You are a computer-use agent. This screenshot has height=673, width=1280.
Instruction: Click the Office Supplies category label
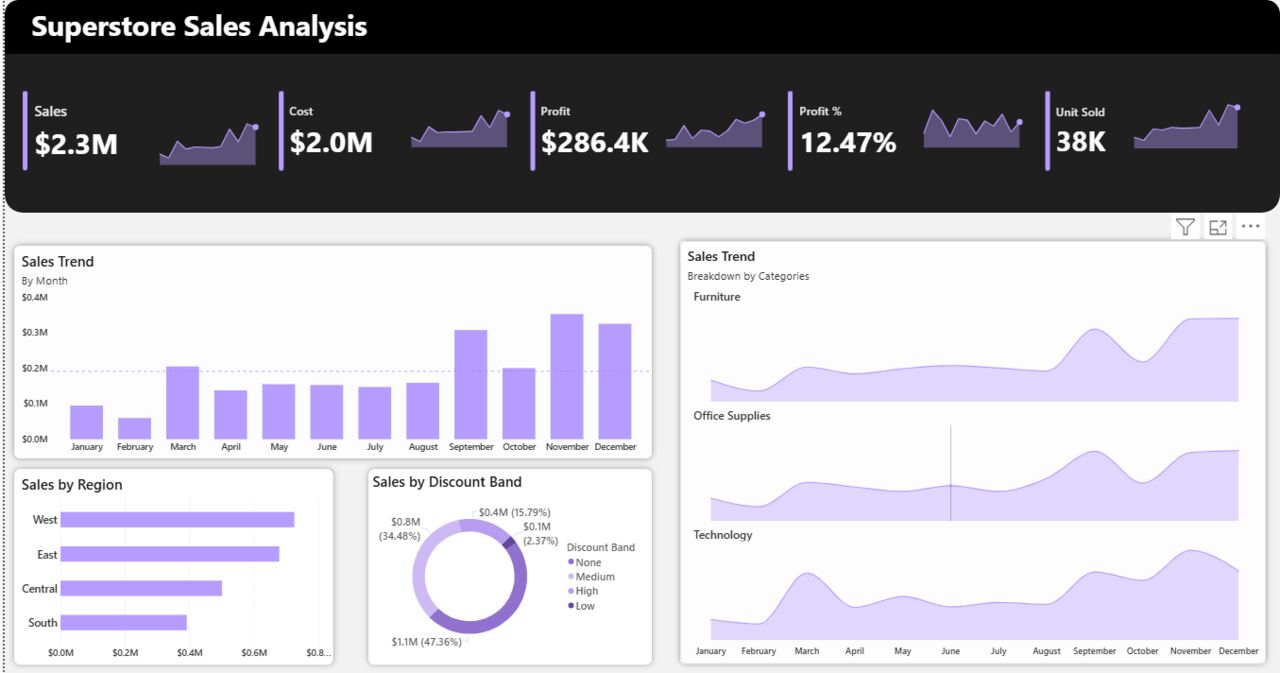(x=732, y=416)
